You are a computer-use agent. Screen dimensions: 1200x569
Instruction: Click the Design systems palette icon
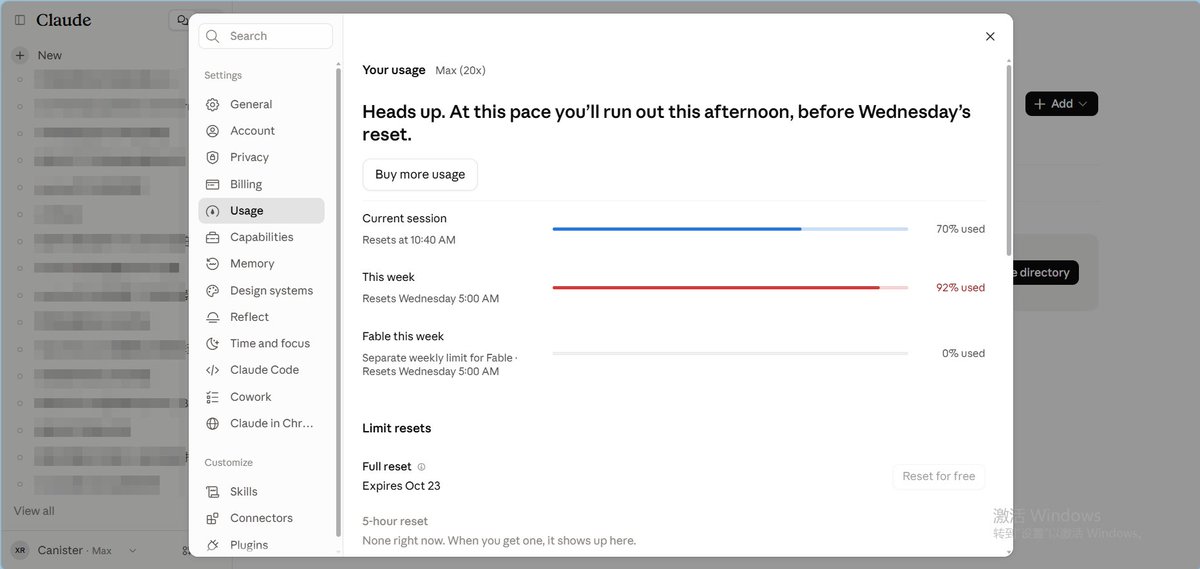pos(212,291)
